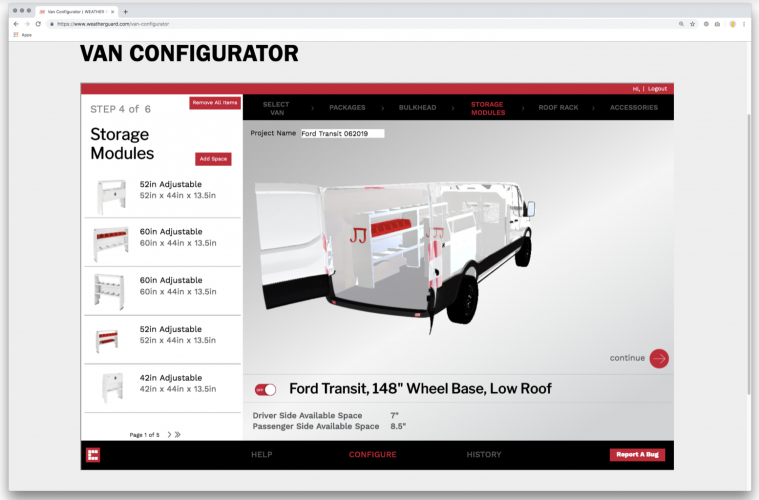Go to the Bulkhead step

417,107
